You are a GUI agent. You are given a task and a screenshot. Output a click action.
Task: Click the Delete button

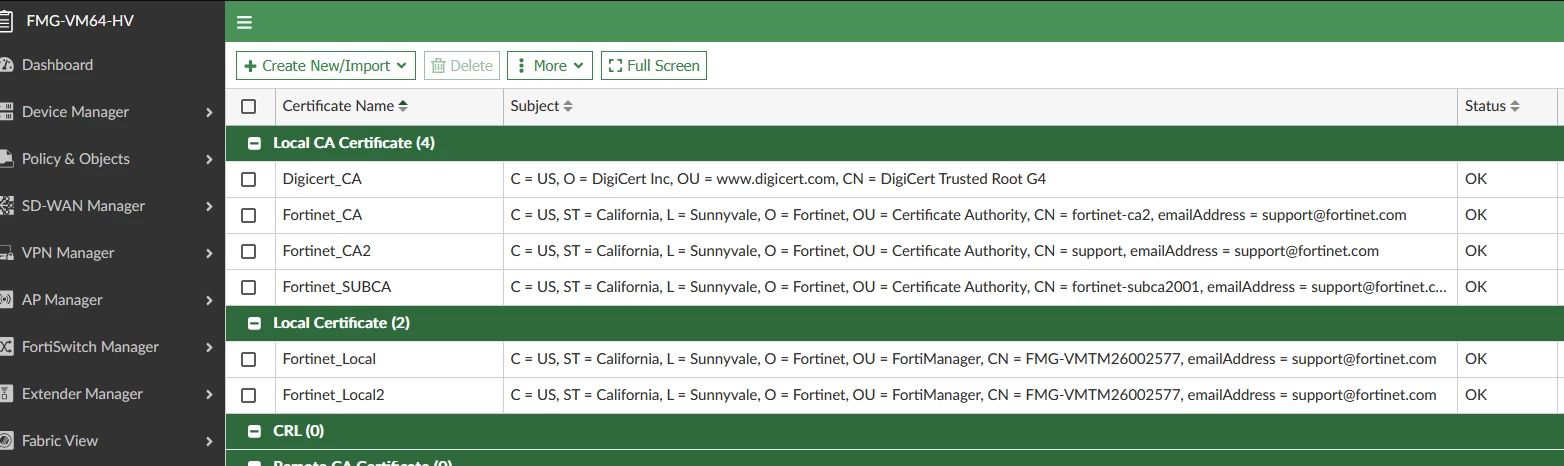pyautogui.click(x=462, y=66)
